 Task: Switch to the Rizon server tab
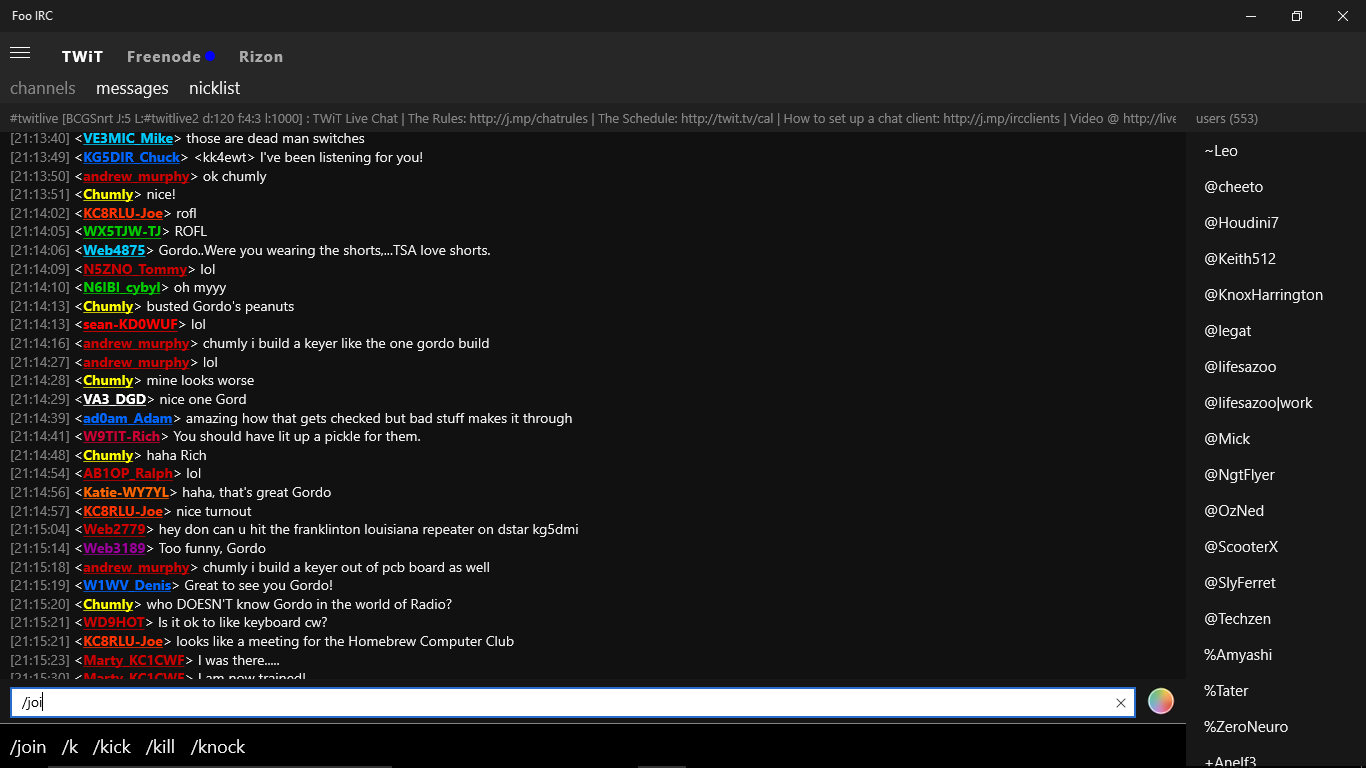(x=261, y=56)
